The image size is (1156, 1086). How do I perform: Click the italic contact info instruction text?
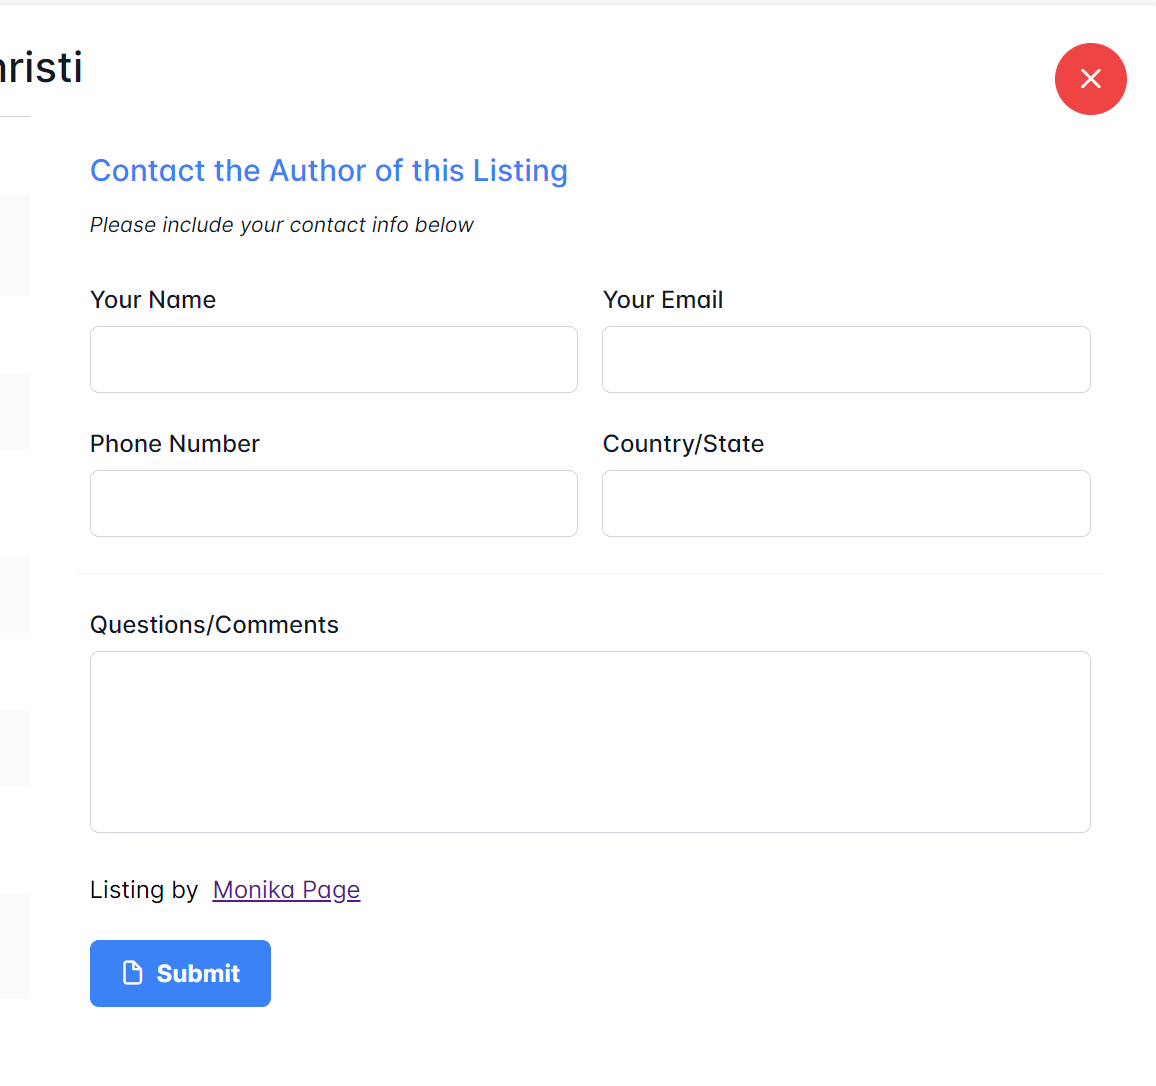(281, 225)
